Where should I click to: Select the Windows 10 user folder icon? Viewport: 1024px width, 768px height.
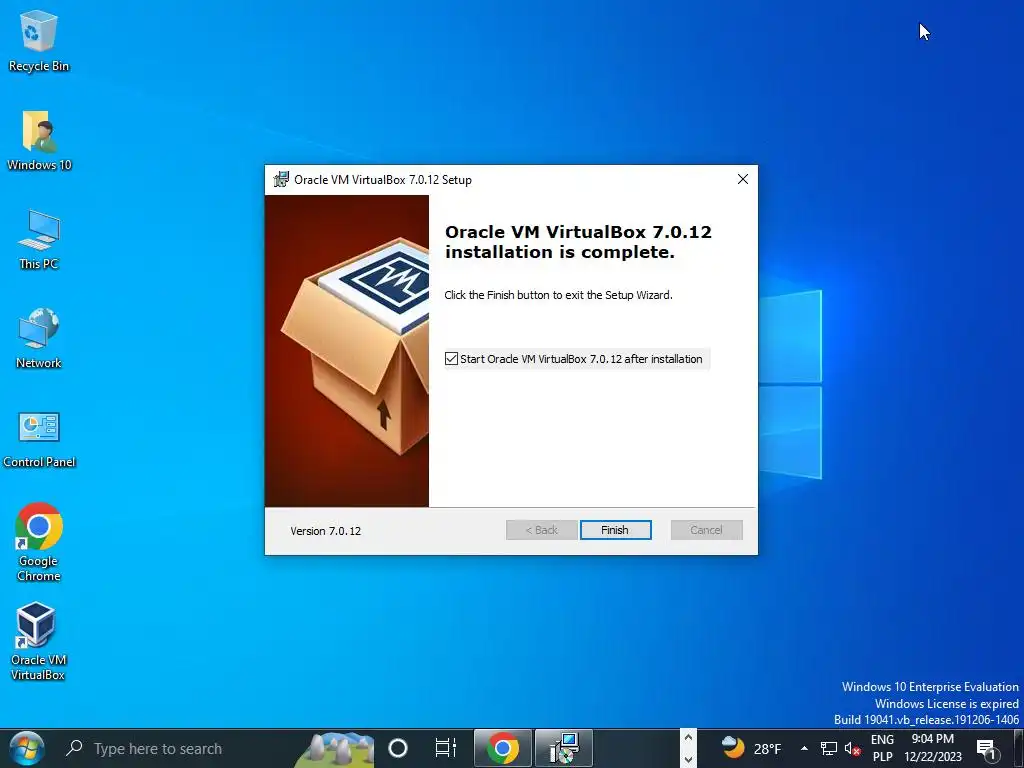(39, 141)
